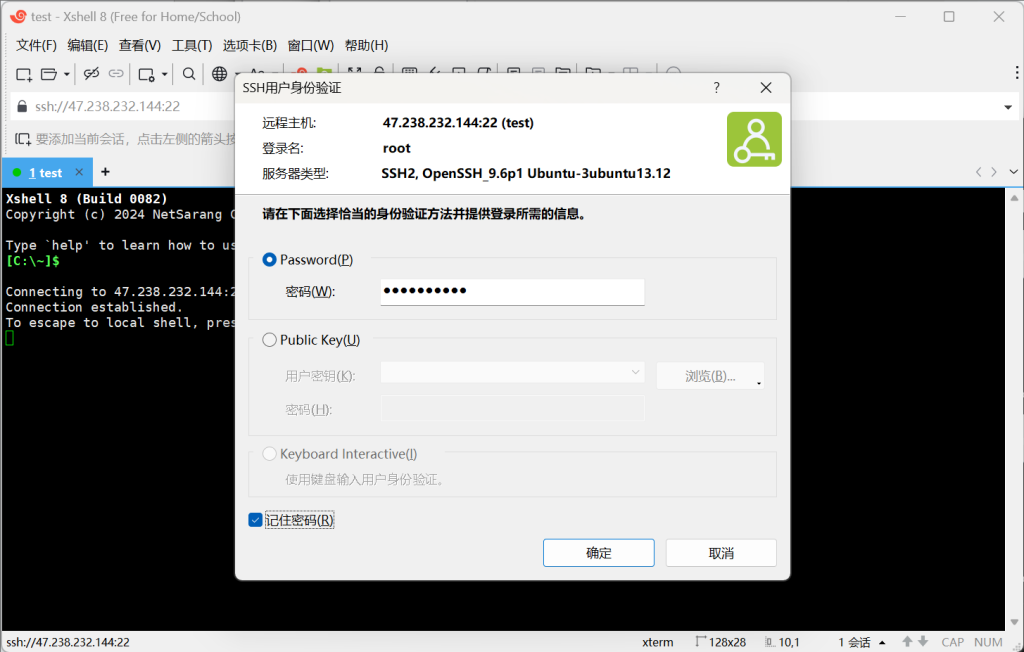Open the 帮助(H) menu

(366, 45)
